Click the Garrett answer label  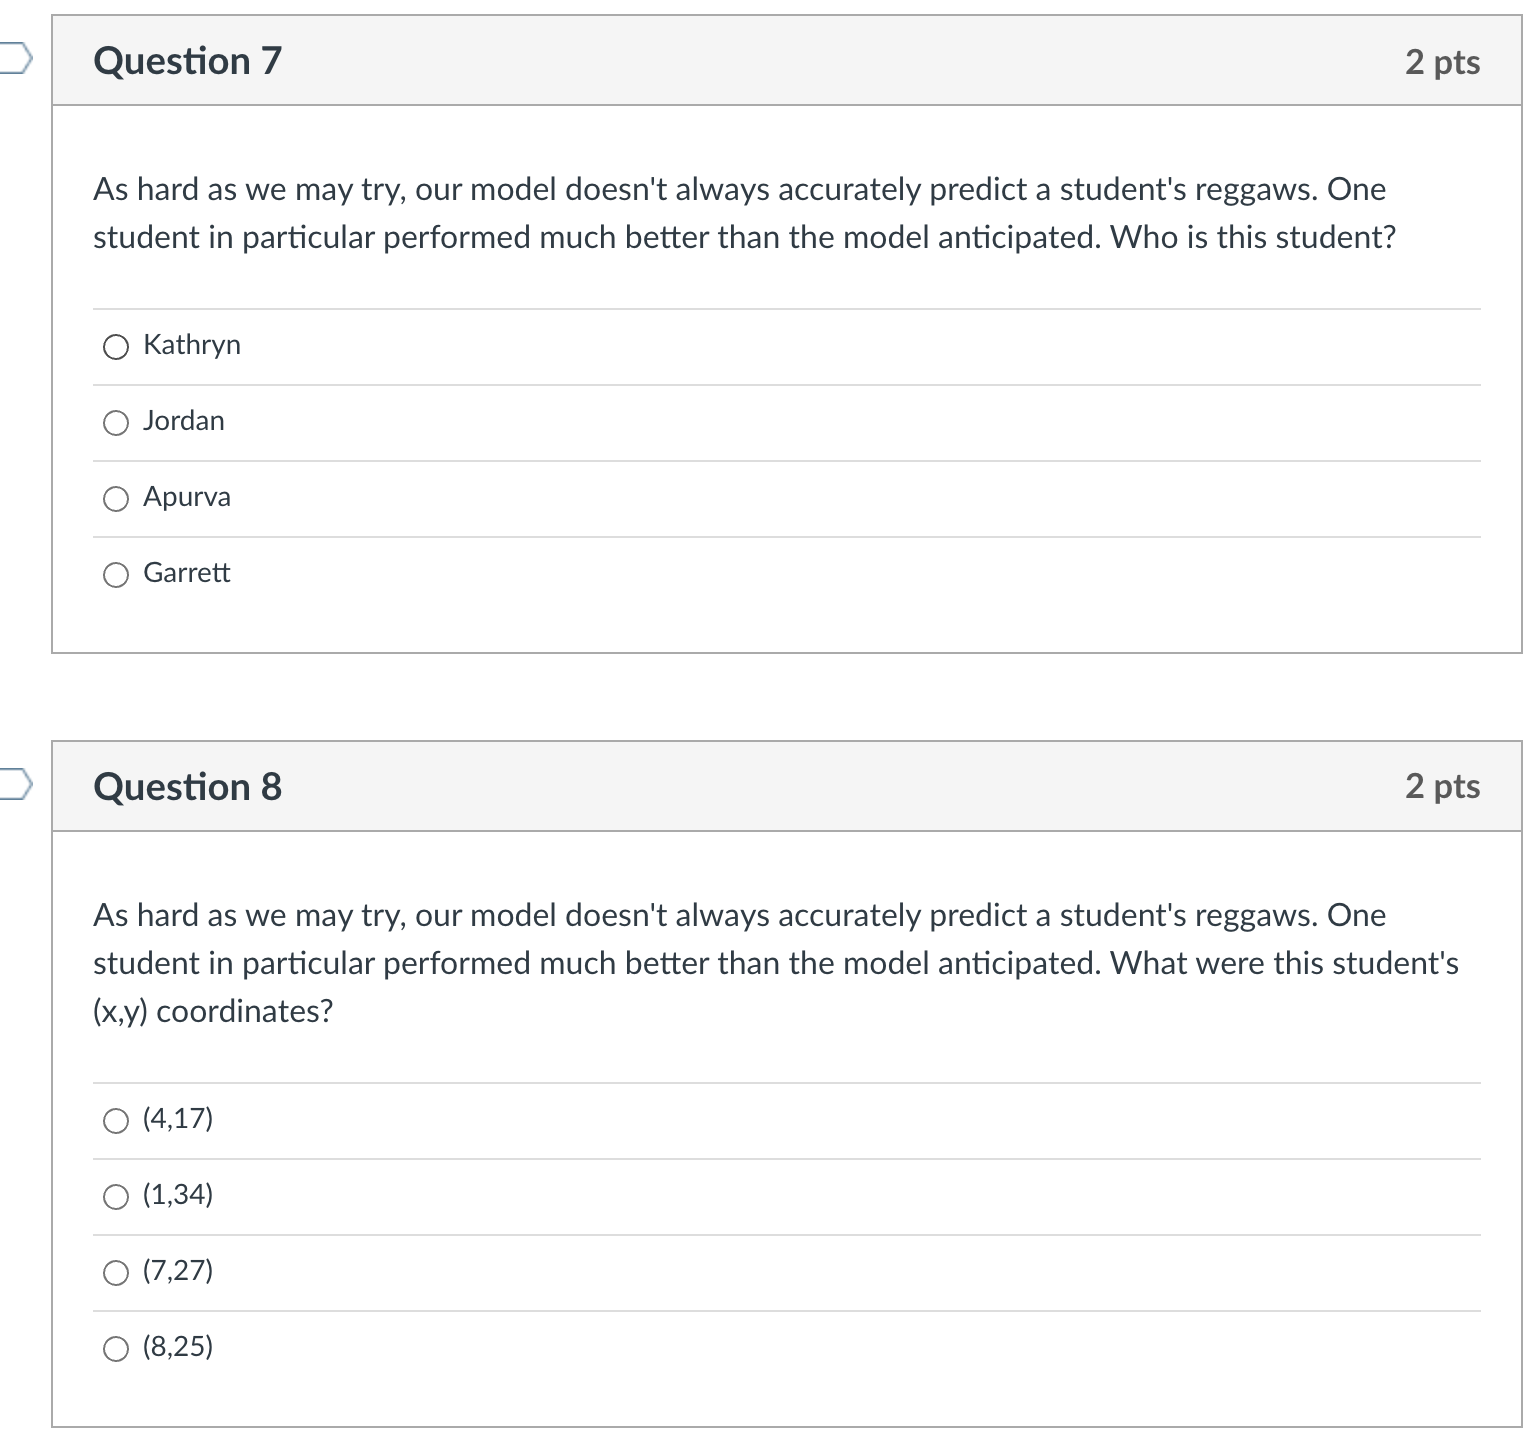click(x=187, y=573)
